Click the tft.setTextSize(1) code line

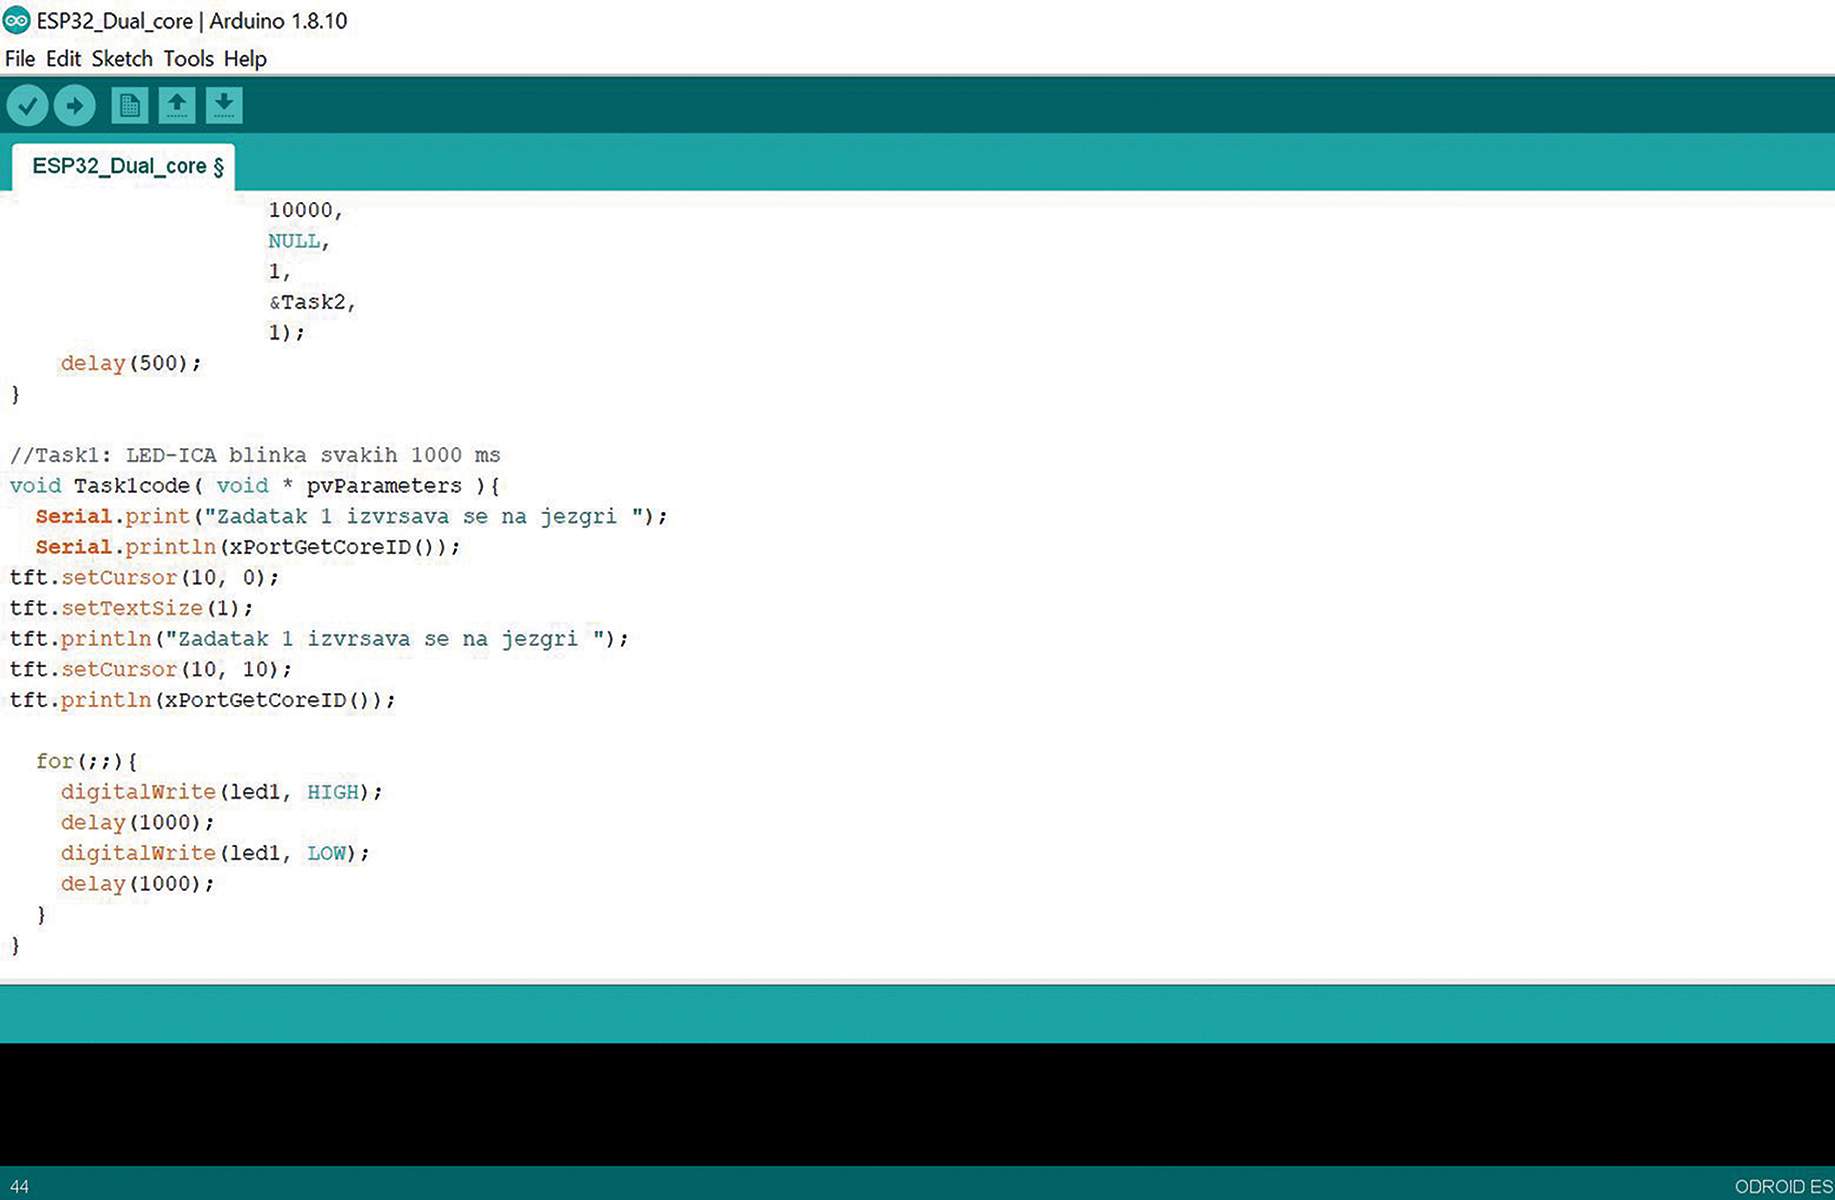(x=132, y=608)
